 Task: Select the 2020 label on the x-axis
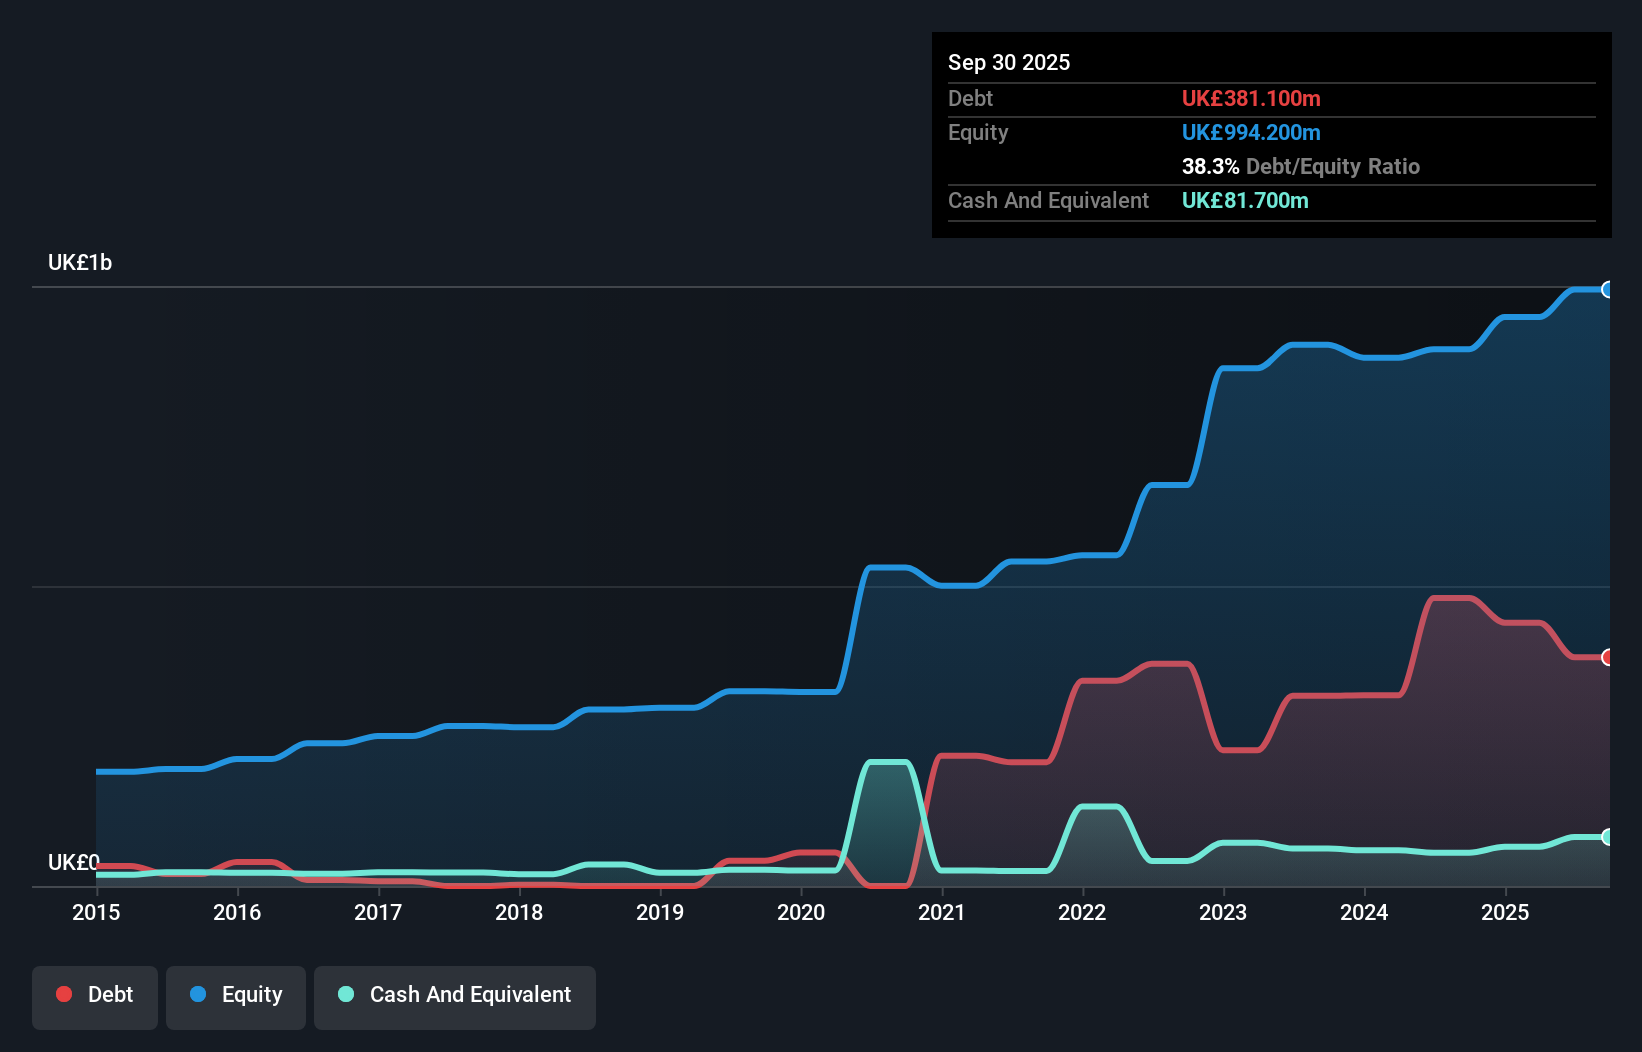click(x=801, y=913)
